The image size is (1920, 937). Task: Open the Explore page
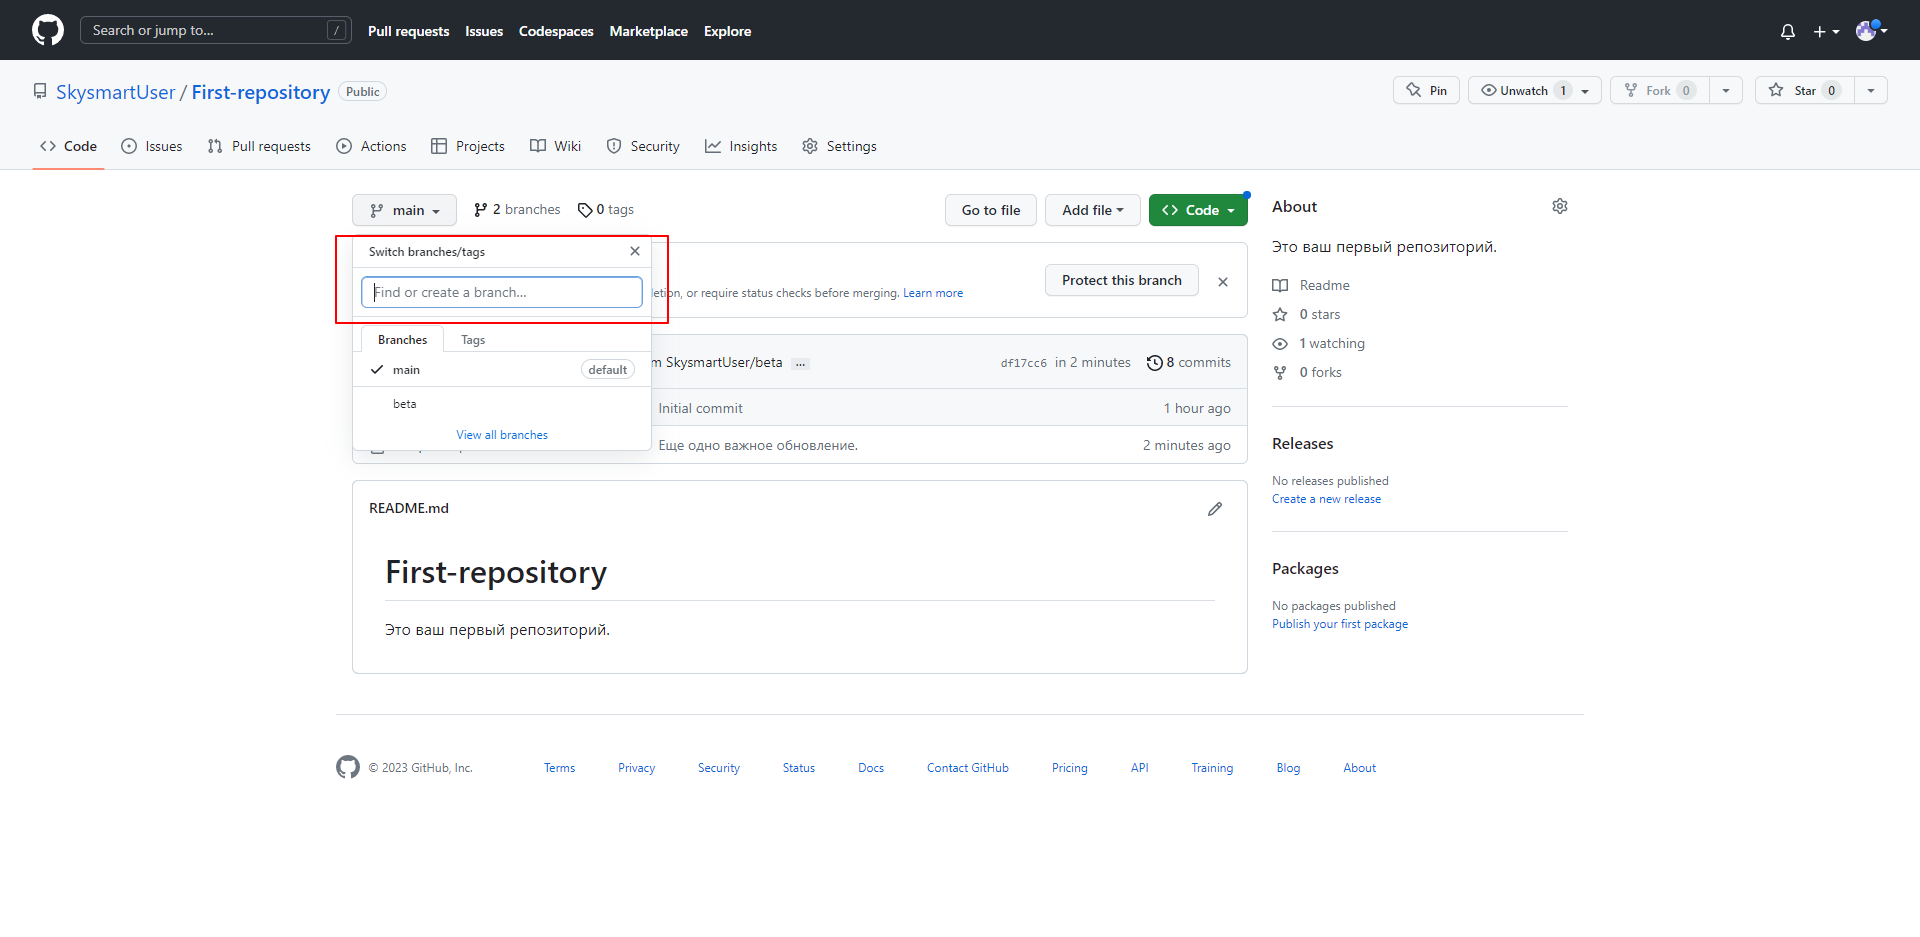pos(727,31)
